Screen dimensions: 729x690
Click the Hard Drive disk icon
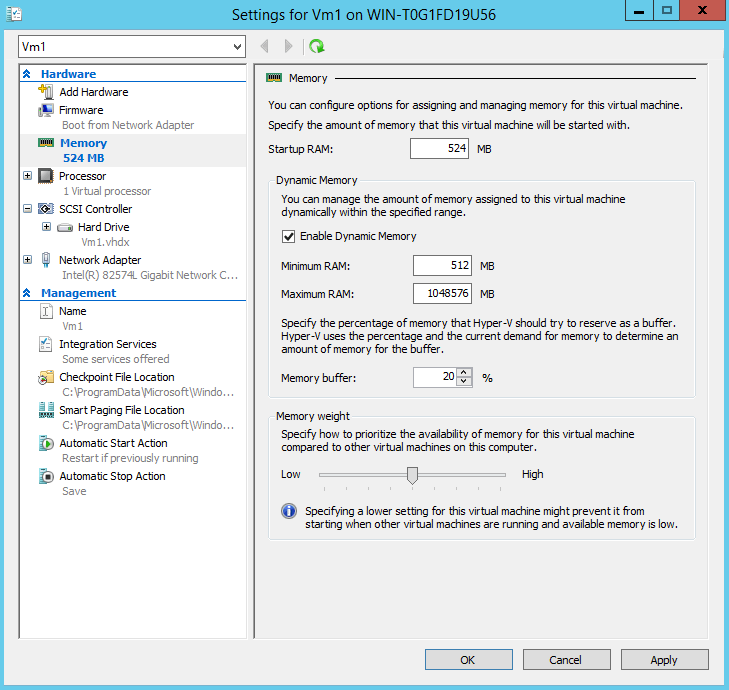[65, 227]
